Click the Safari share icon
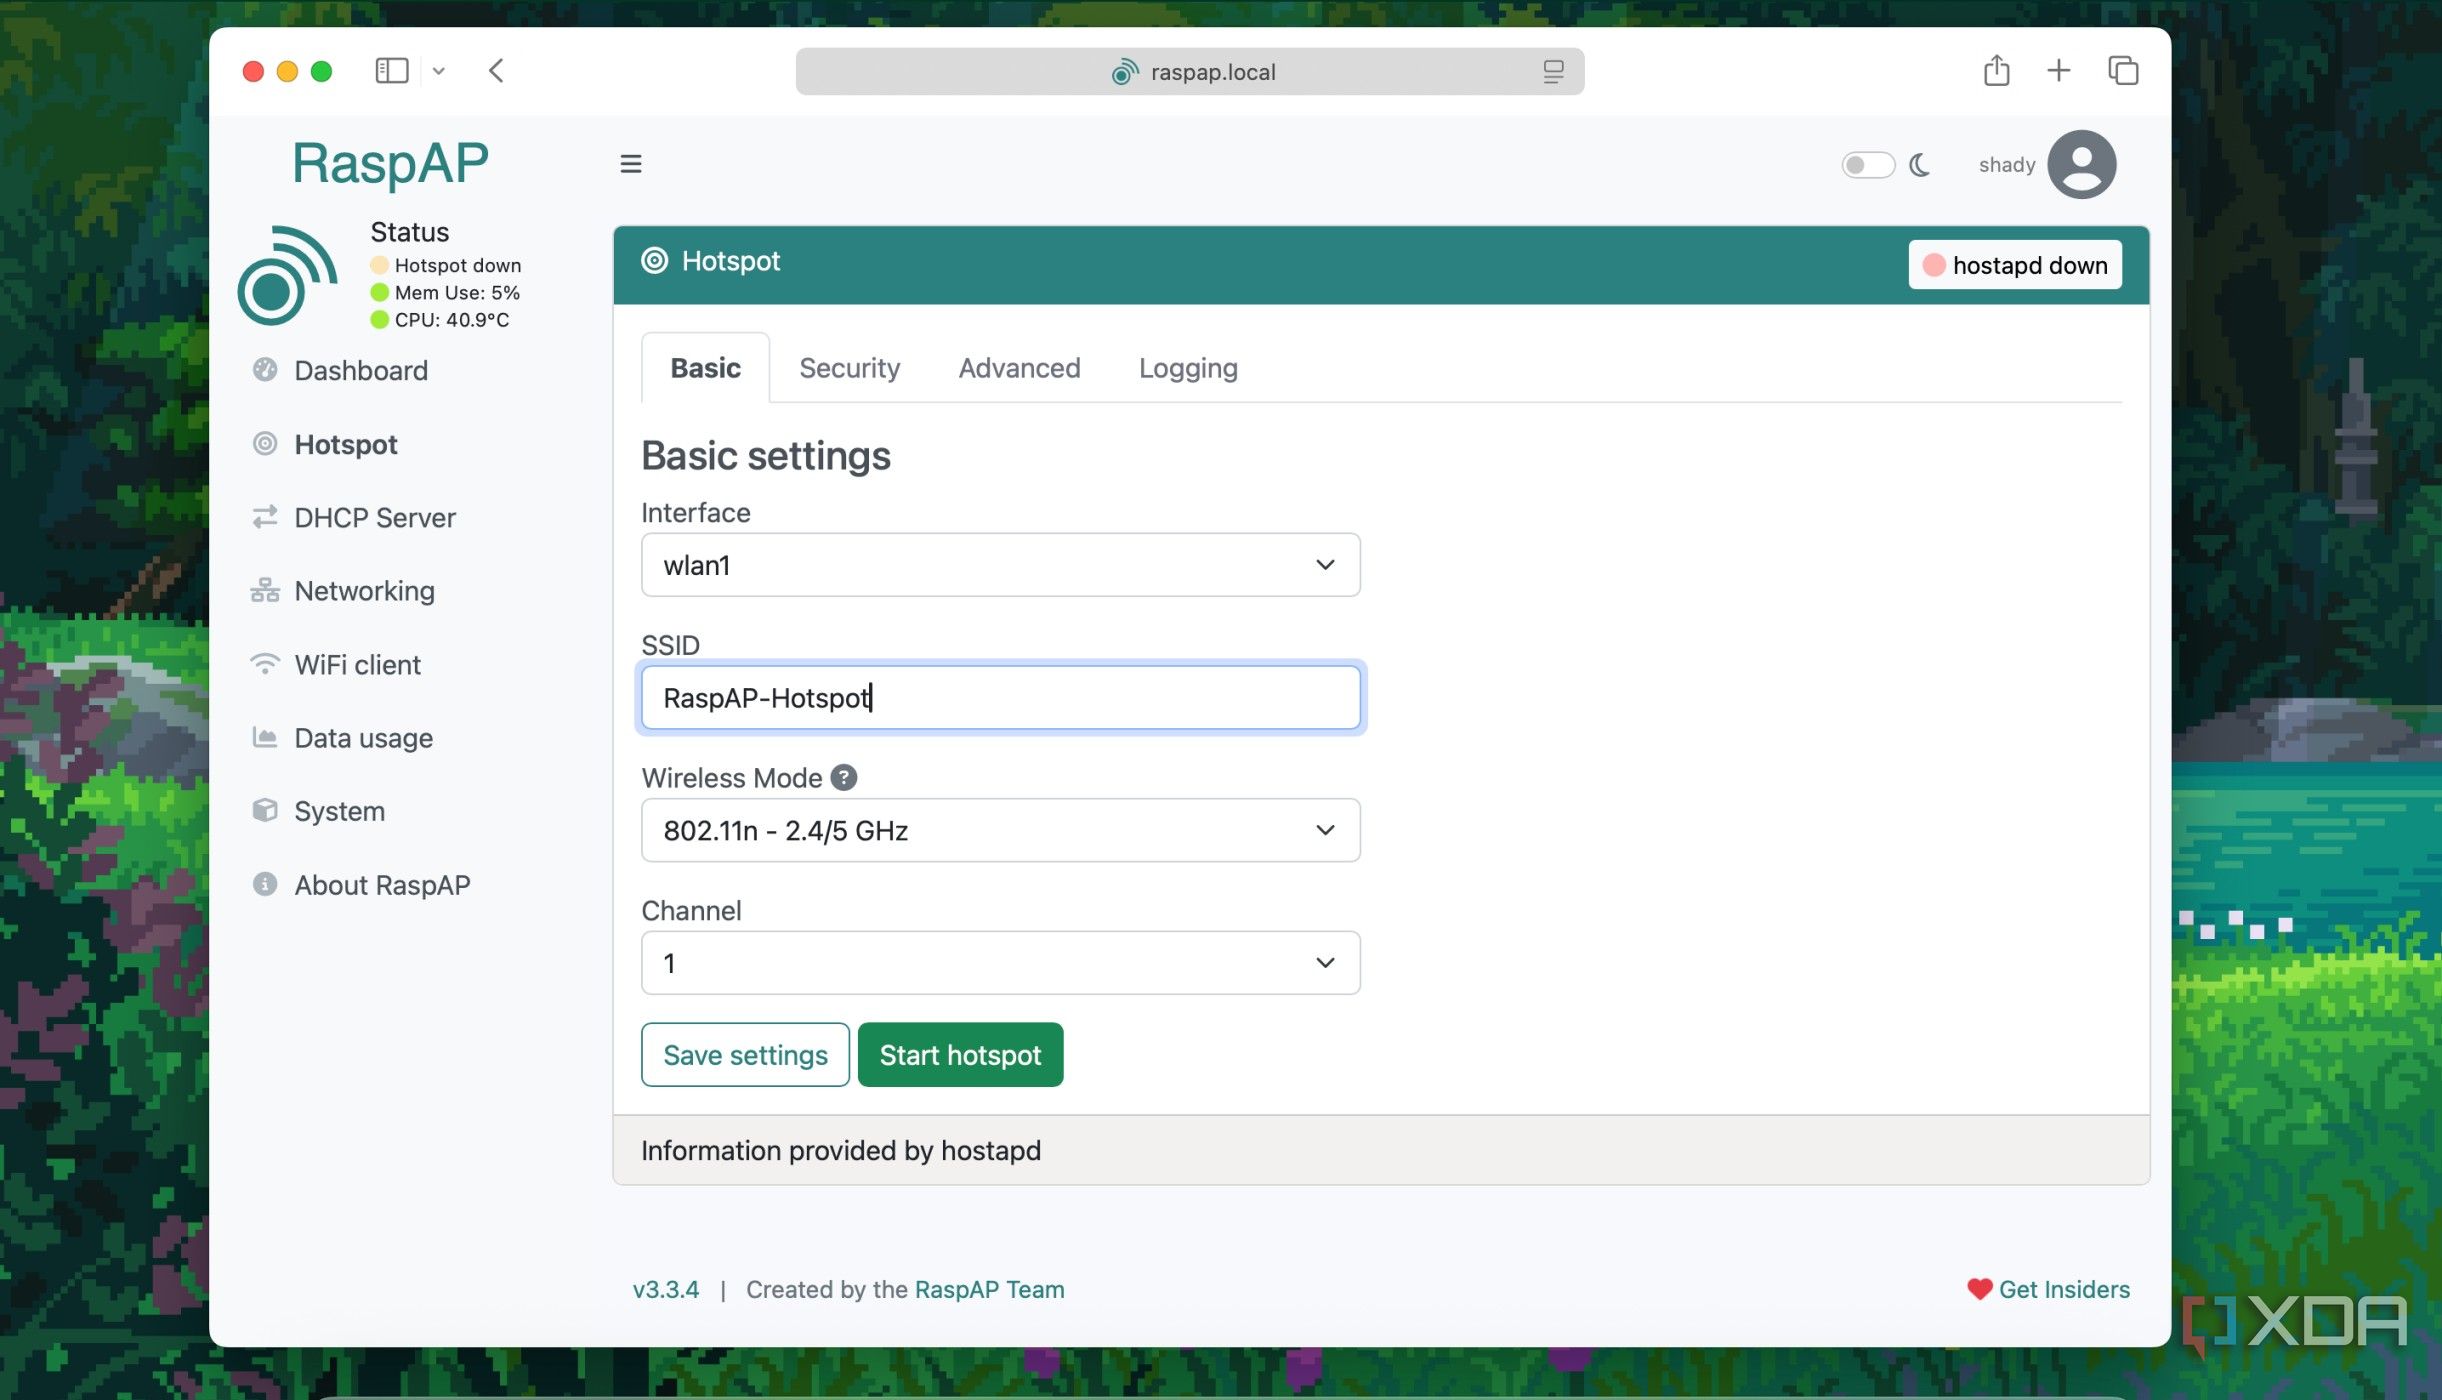 click(1996, 70)
